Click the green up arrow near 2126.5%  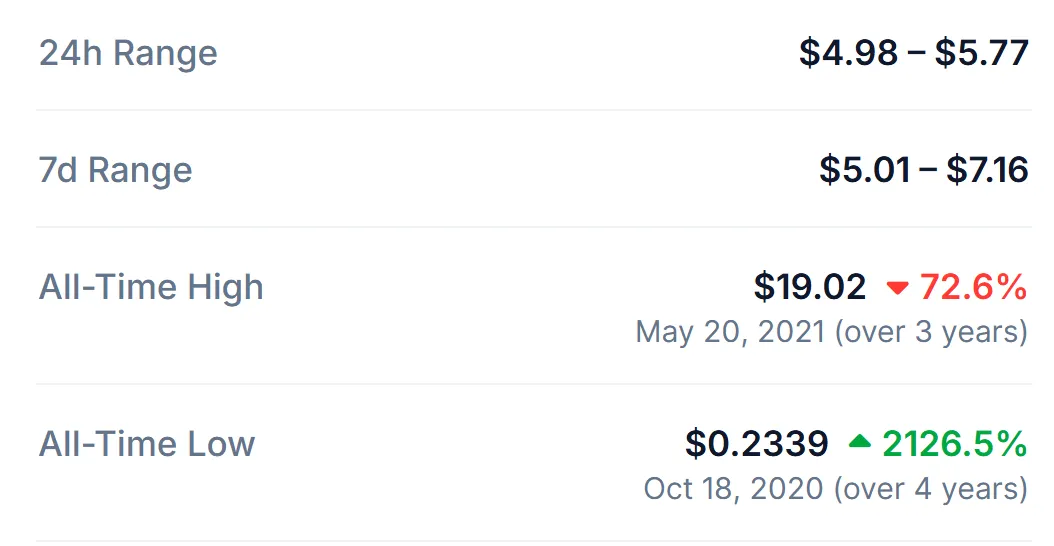tap(860, 441)
